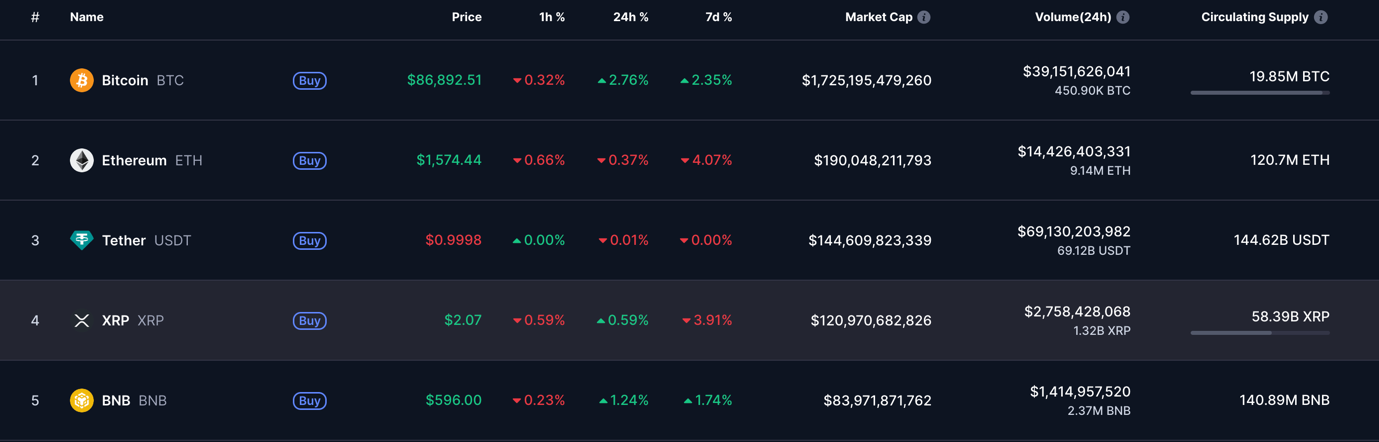1379x442 pixels.
Task: Sort by the Circulating Supply column header
Action: (1255, 17)
